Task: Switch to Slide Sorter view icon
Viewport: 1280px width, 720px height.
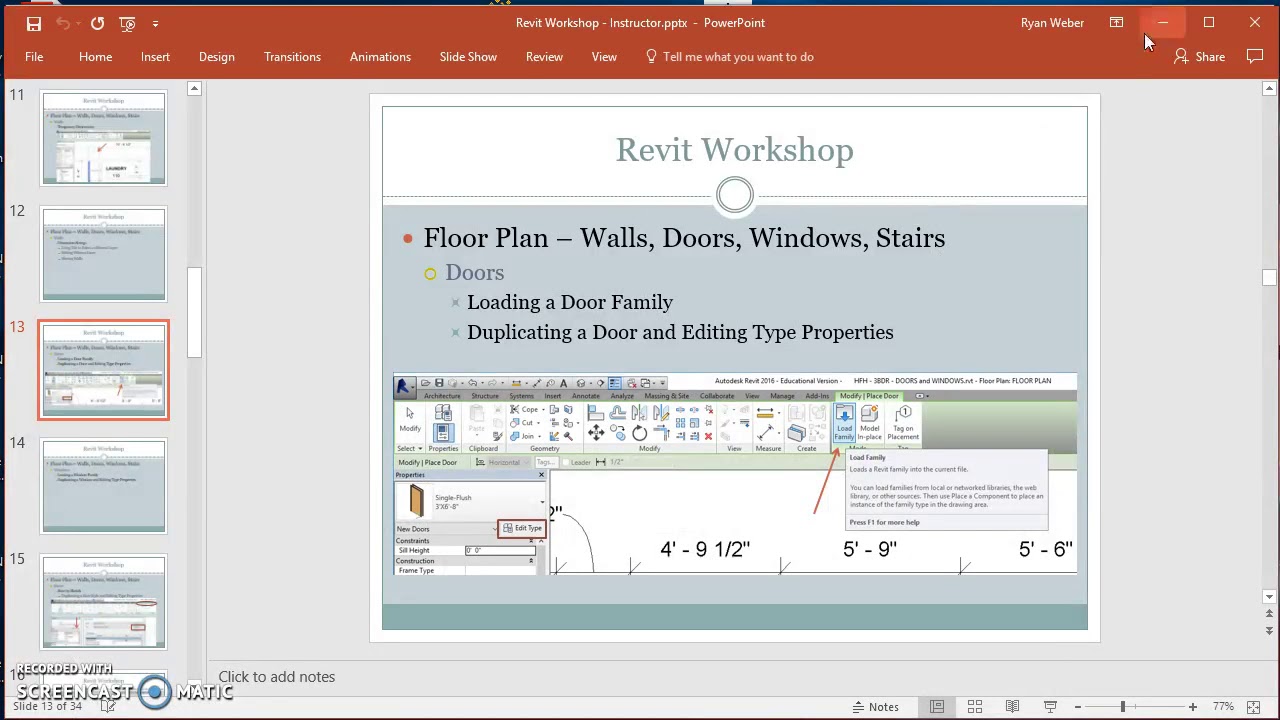Action: coord(975,707)
